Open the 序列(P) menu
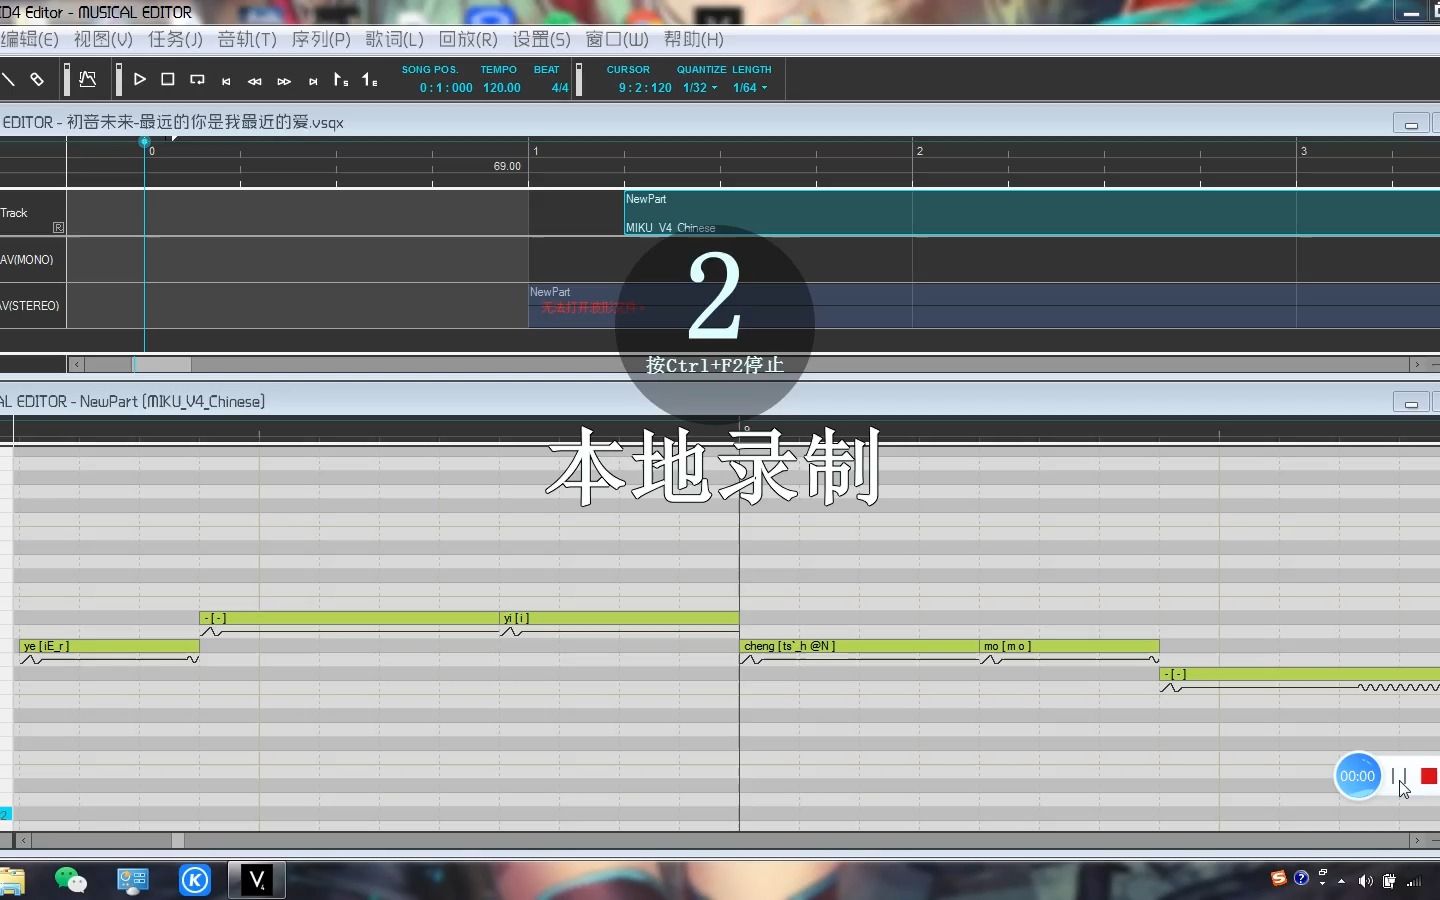Viewport: 1440px width, 900px height. (x=321, y=39)
